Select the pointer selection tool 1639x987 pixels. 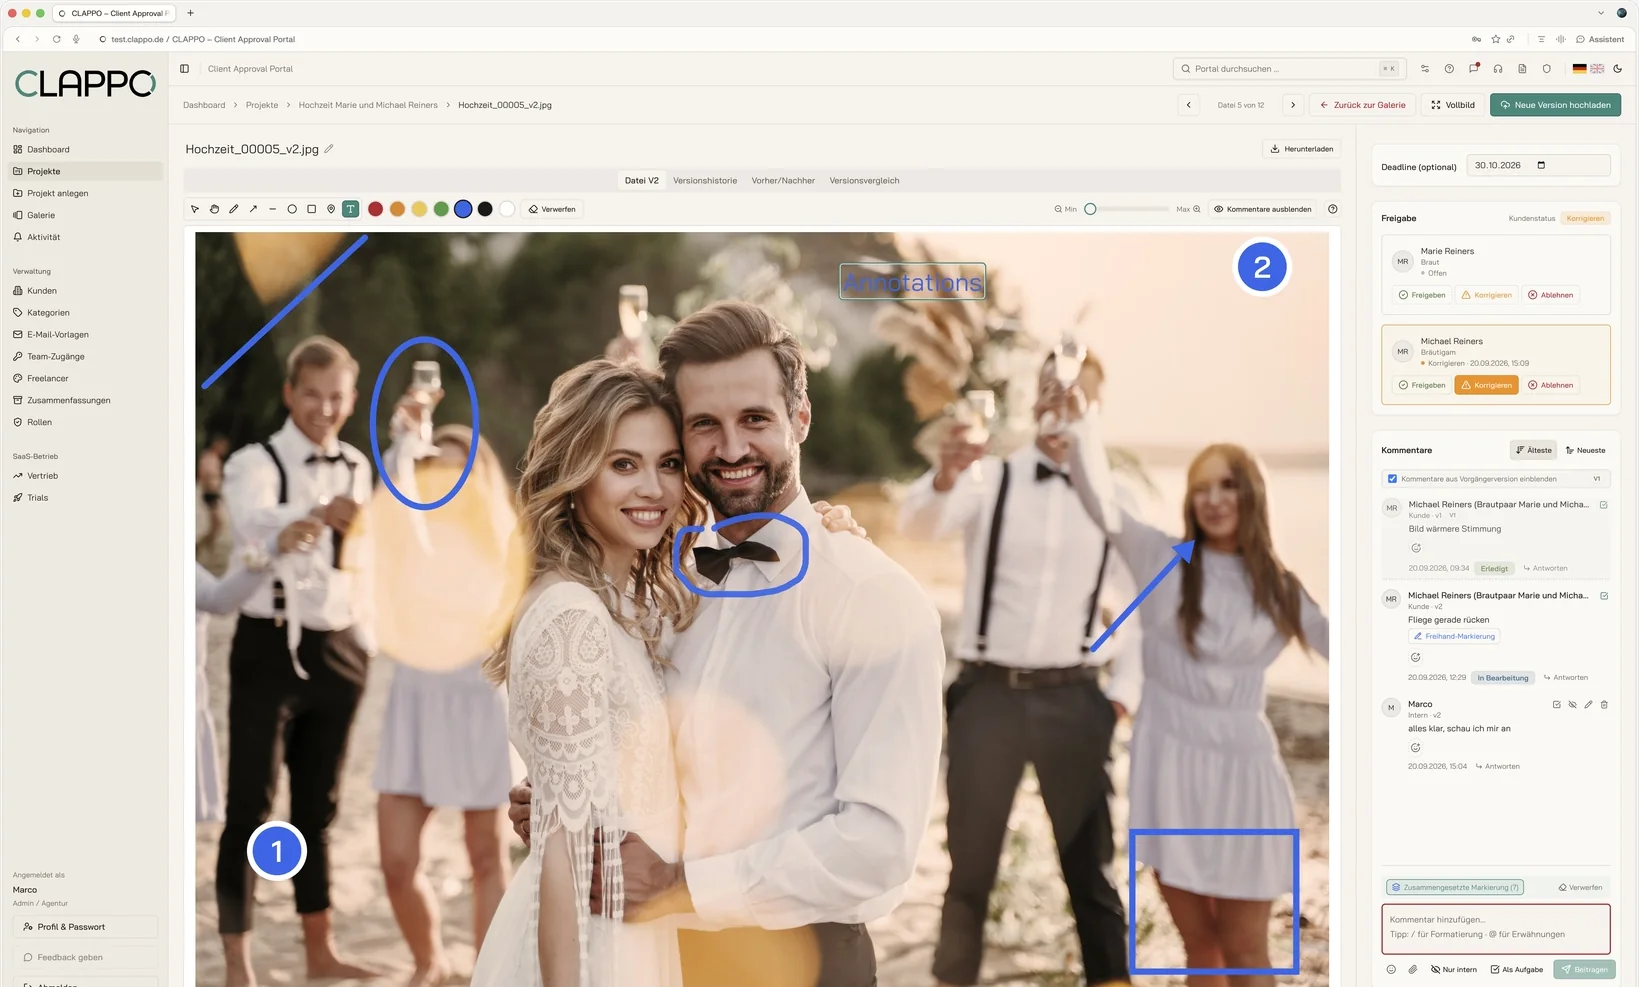click(195, 209)
